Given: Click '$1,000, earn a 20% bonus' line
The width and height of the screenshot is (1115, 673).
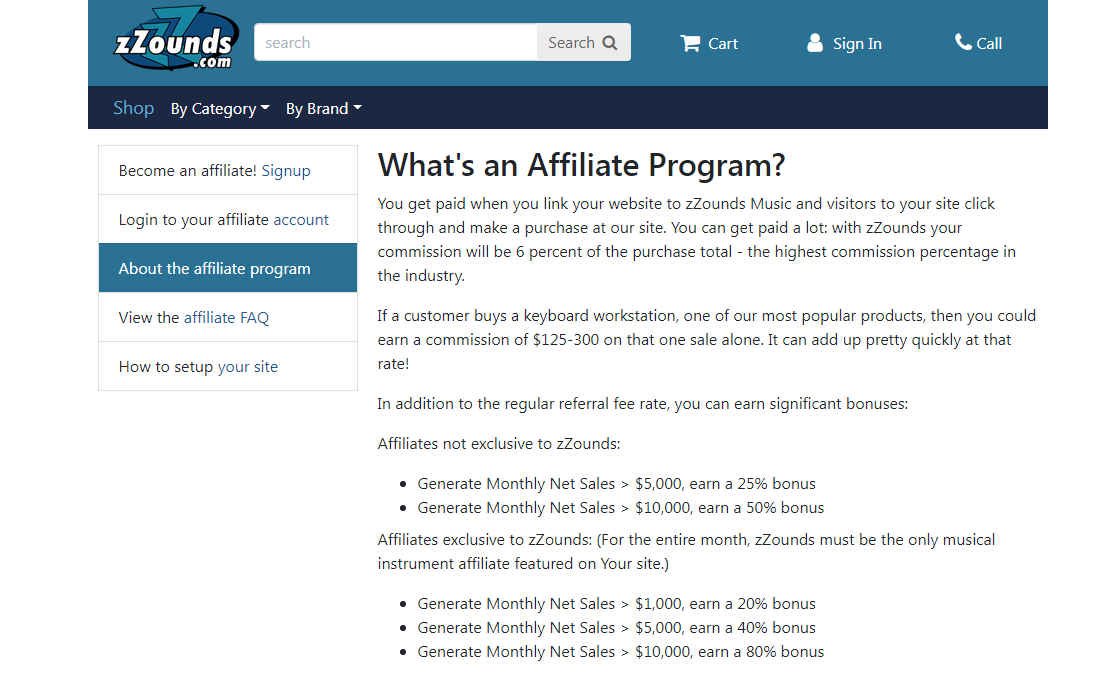Looking at the screenshot, I should 616,604.
